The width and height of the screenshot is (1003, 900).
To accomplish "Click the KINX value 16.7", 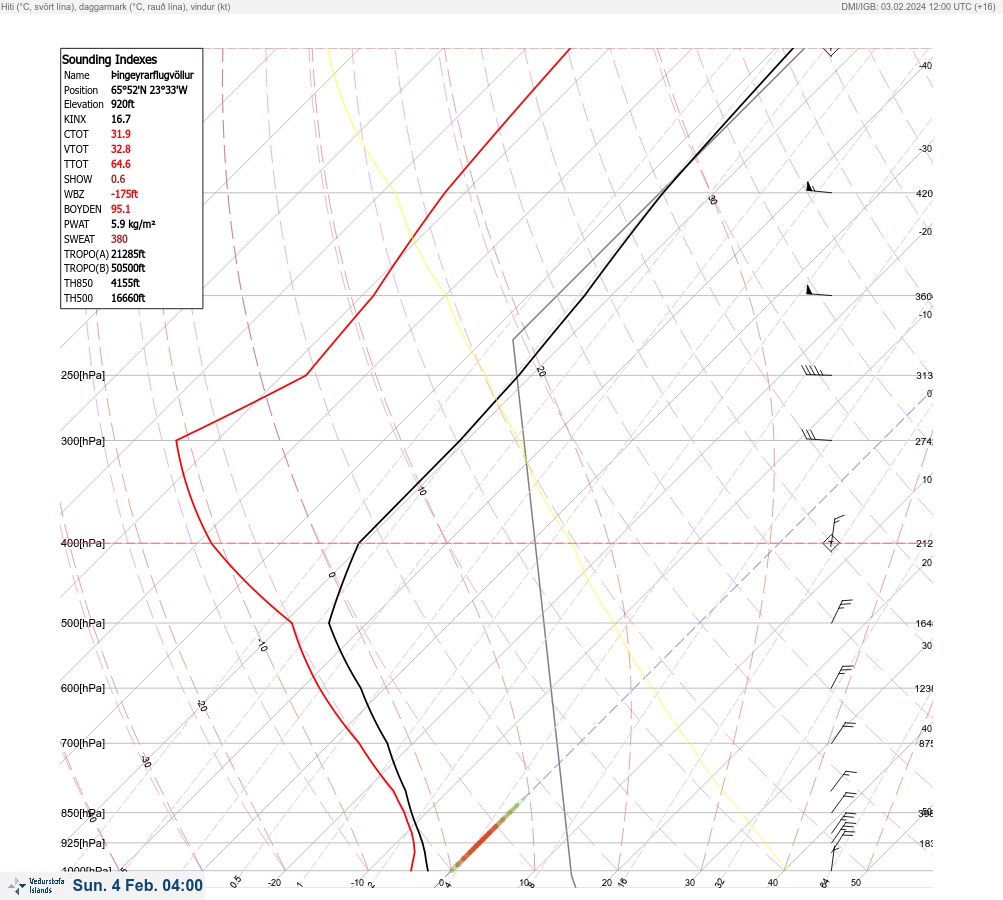I will coord(121,119).
